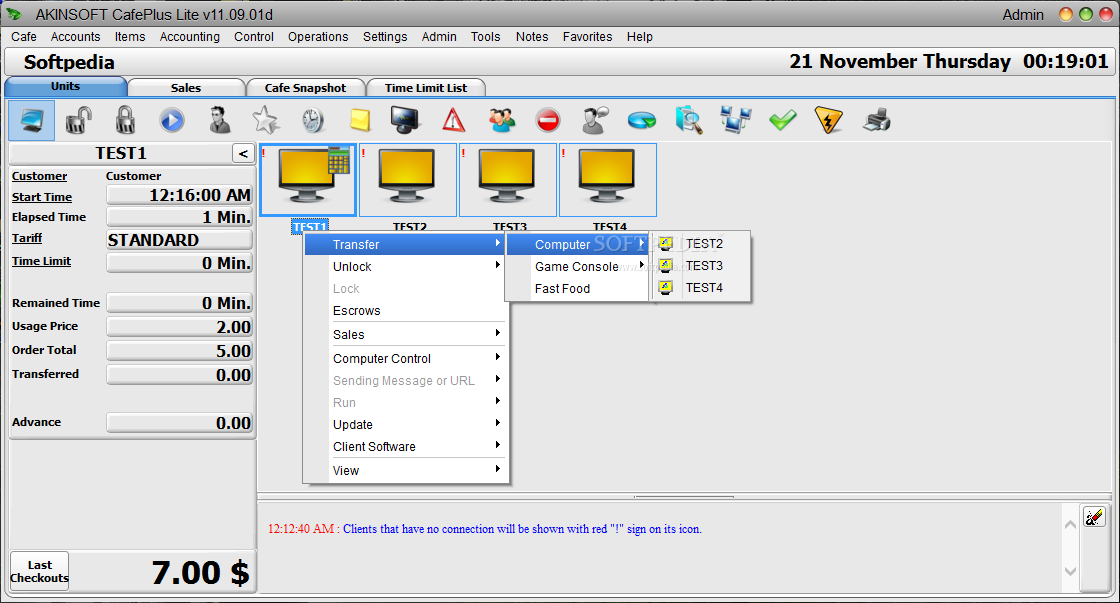Viewport: 1120px width, 603px height.
Task: Expand the Sales context submenu
Action: point(406,334)
